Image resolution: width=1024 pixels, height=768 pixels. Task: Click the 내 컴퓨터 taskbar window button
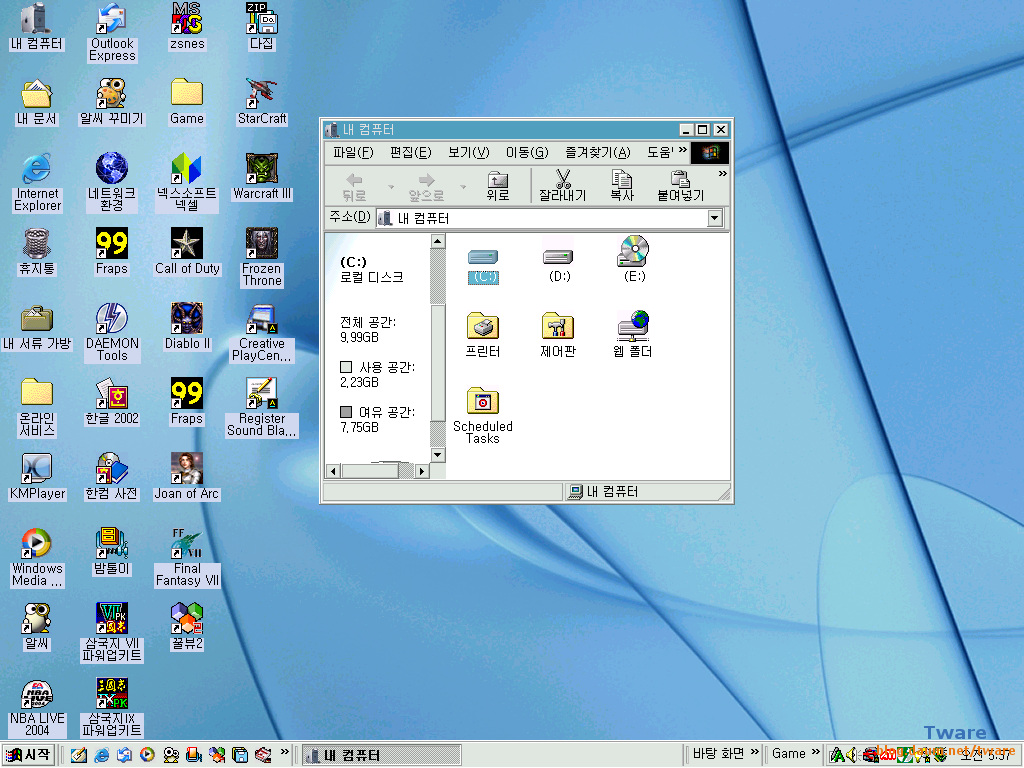(381, 755)
